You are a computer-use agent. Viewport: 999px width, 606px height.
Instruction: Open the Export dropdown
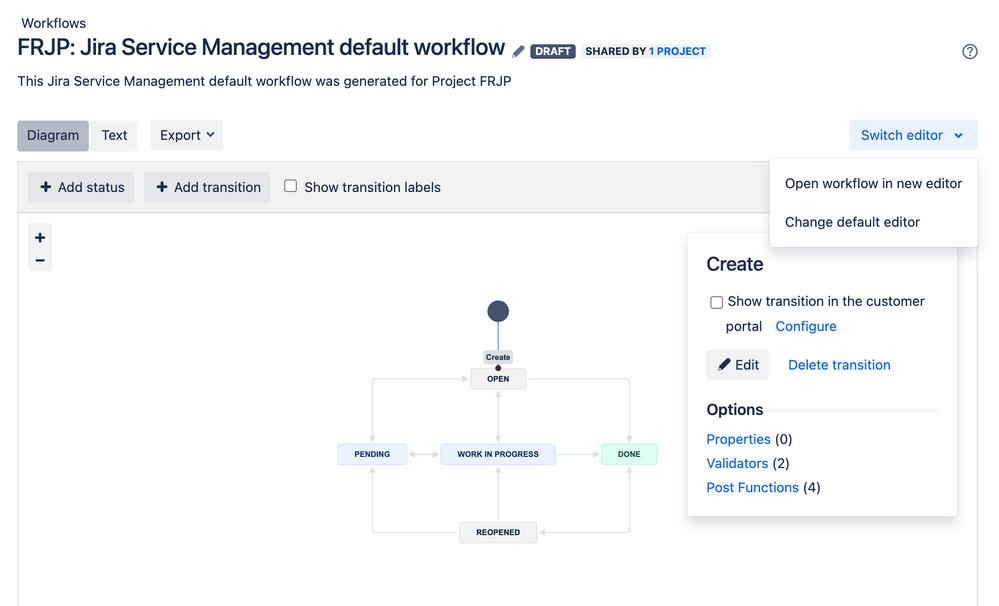(x=186, y=135)
